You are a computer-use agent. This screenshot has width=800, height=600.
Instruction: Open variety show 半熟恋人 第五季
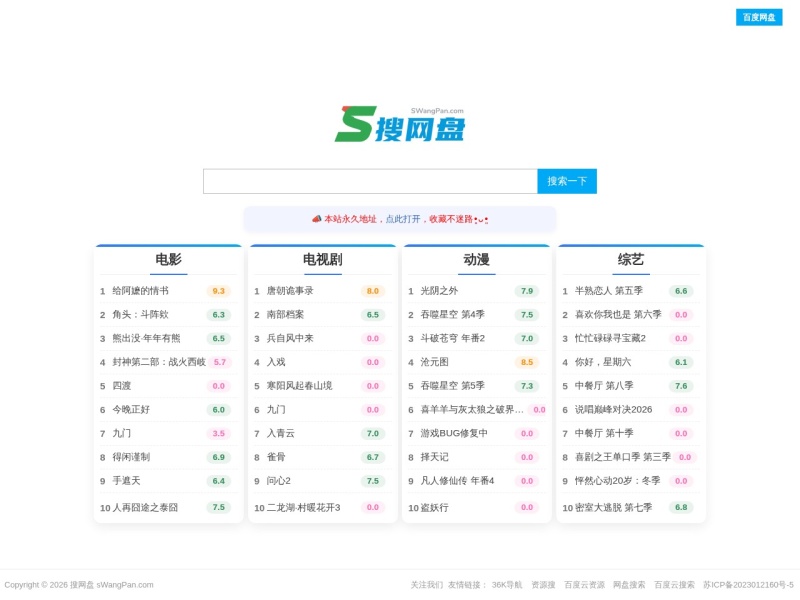coord(609,291)
